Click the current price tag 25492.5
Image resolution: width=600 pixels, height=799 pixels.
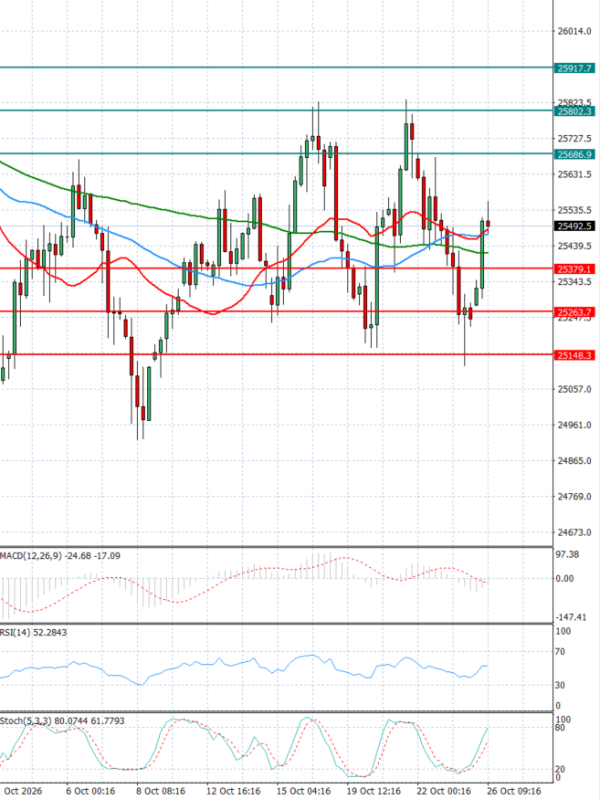(x=575, y=226)
